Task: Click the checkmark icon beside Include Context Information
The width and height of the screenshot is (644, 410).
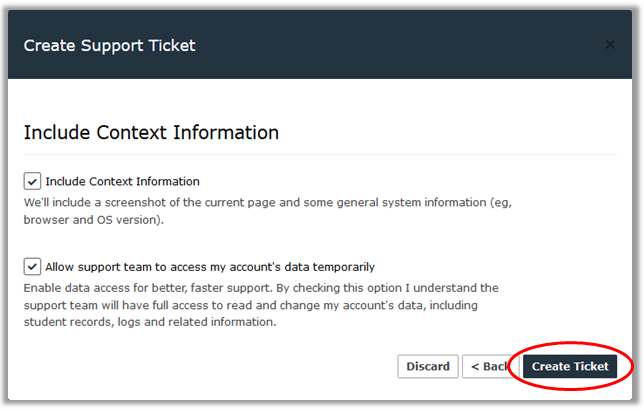Action: [x=32, y=181]
